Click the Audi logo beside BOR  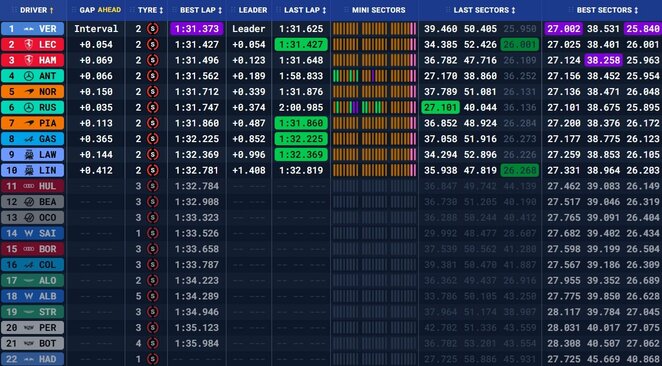29,249
